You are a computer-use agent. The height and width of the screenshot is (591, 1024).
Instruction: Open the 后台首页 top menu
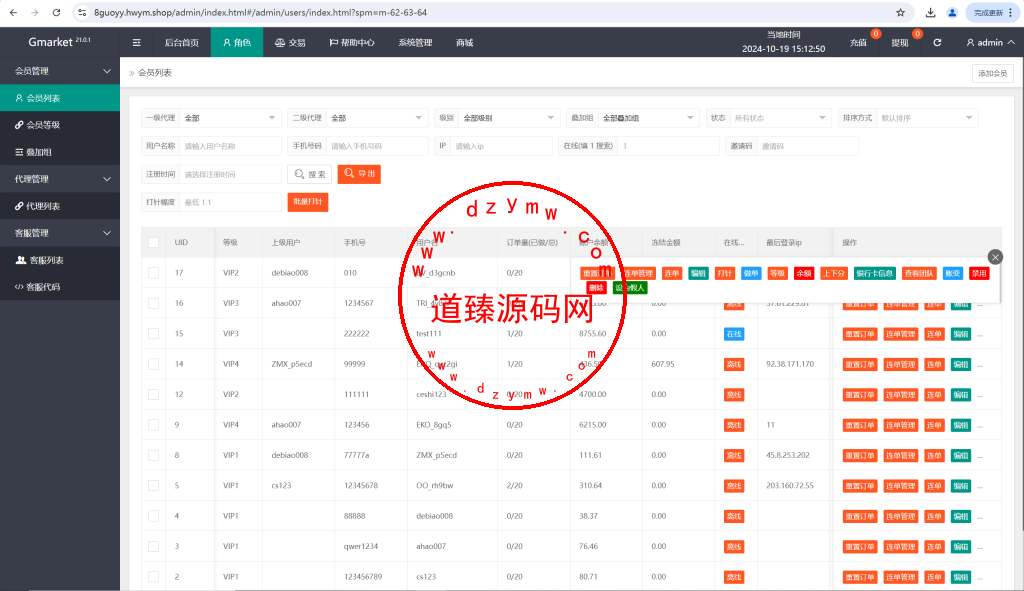coord(182,42)
